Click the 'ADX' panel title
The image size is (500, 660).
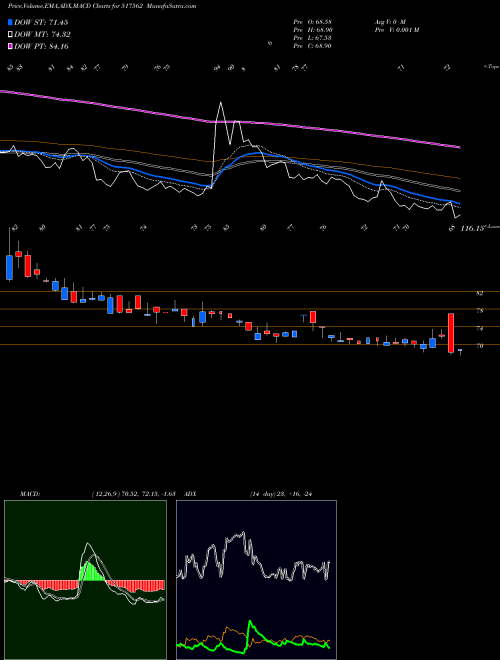coord(190,494)
